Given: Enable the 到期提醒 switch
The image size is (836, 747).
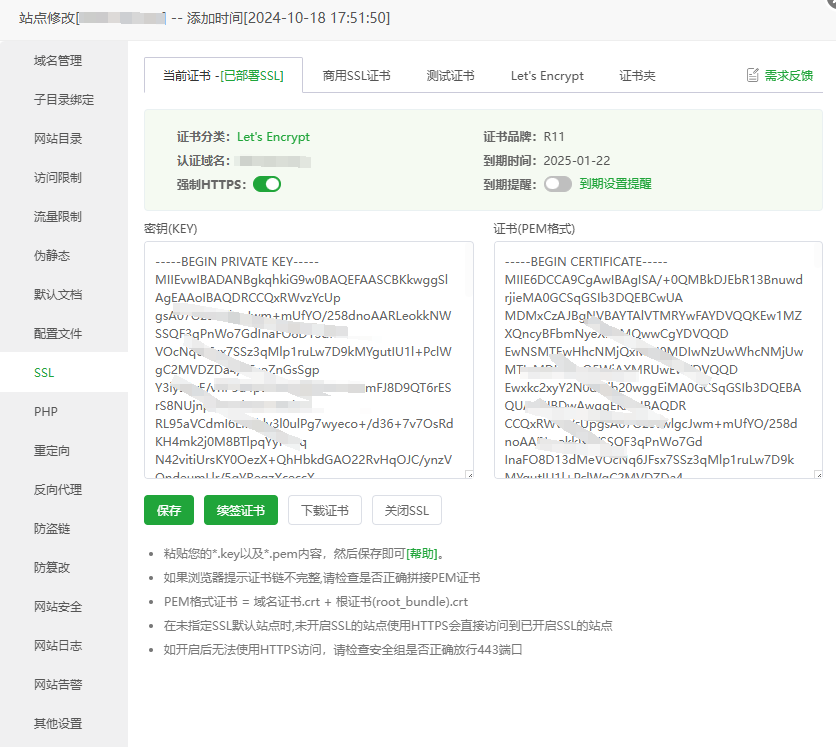Looking at the screenshot, I should click(558, 184).
